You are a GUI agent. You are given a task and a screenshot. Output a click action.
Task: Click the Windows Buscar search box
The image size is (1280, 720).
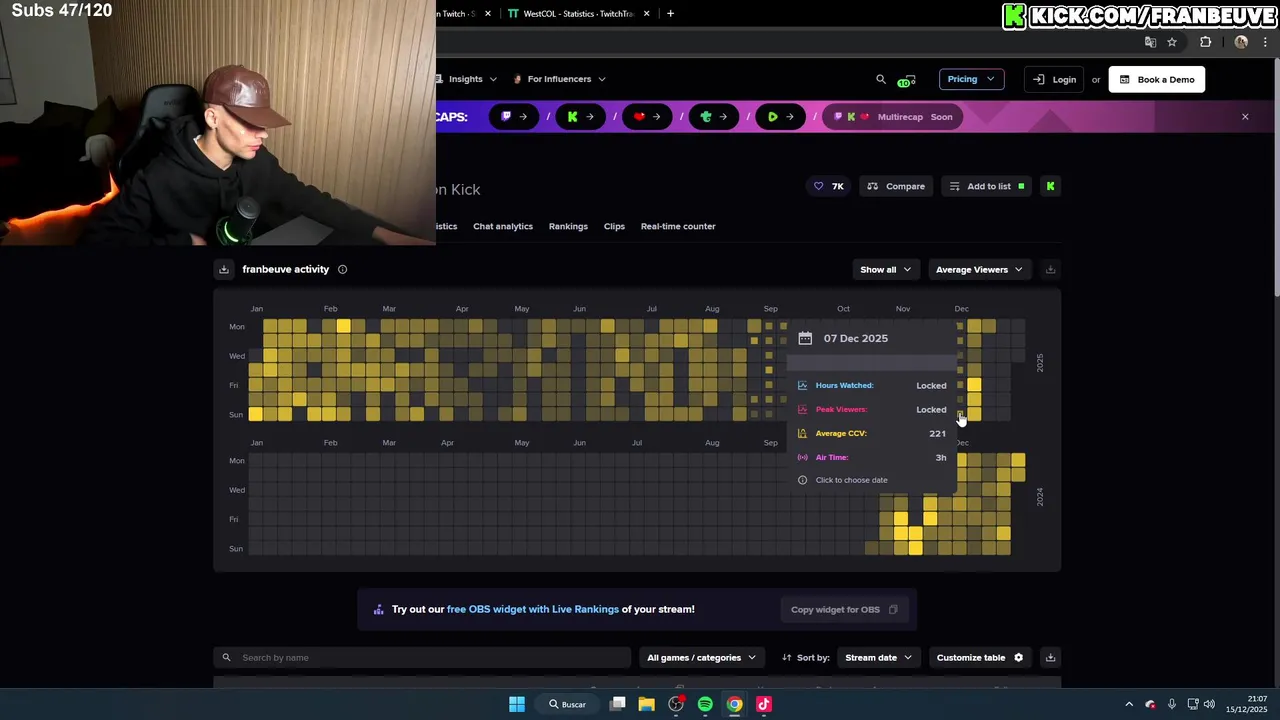point(566,704)
